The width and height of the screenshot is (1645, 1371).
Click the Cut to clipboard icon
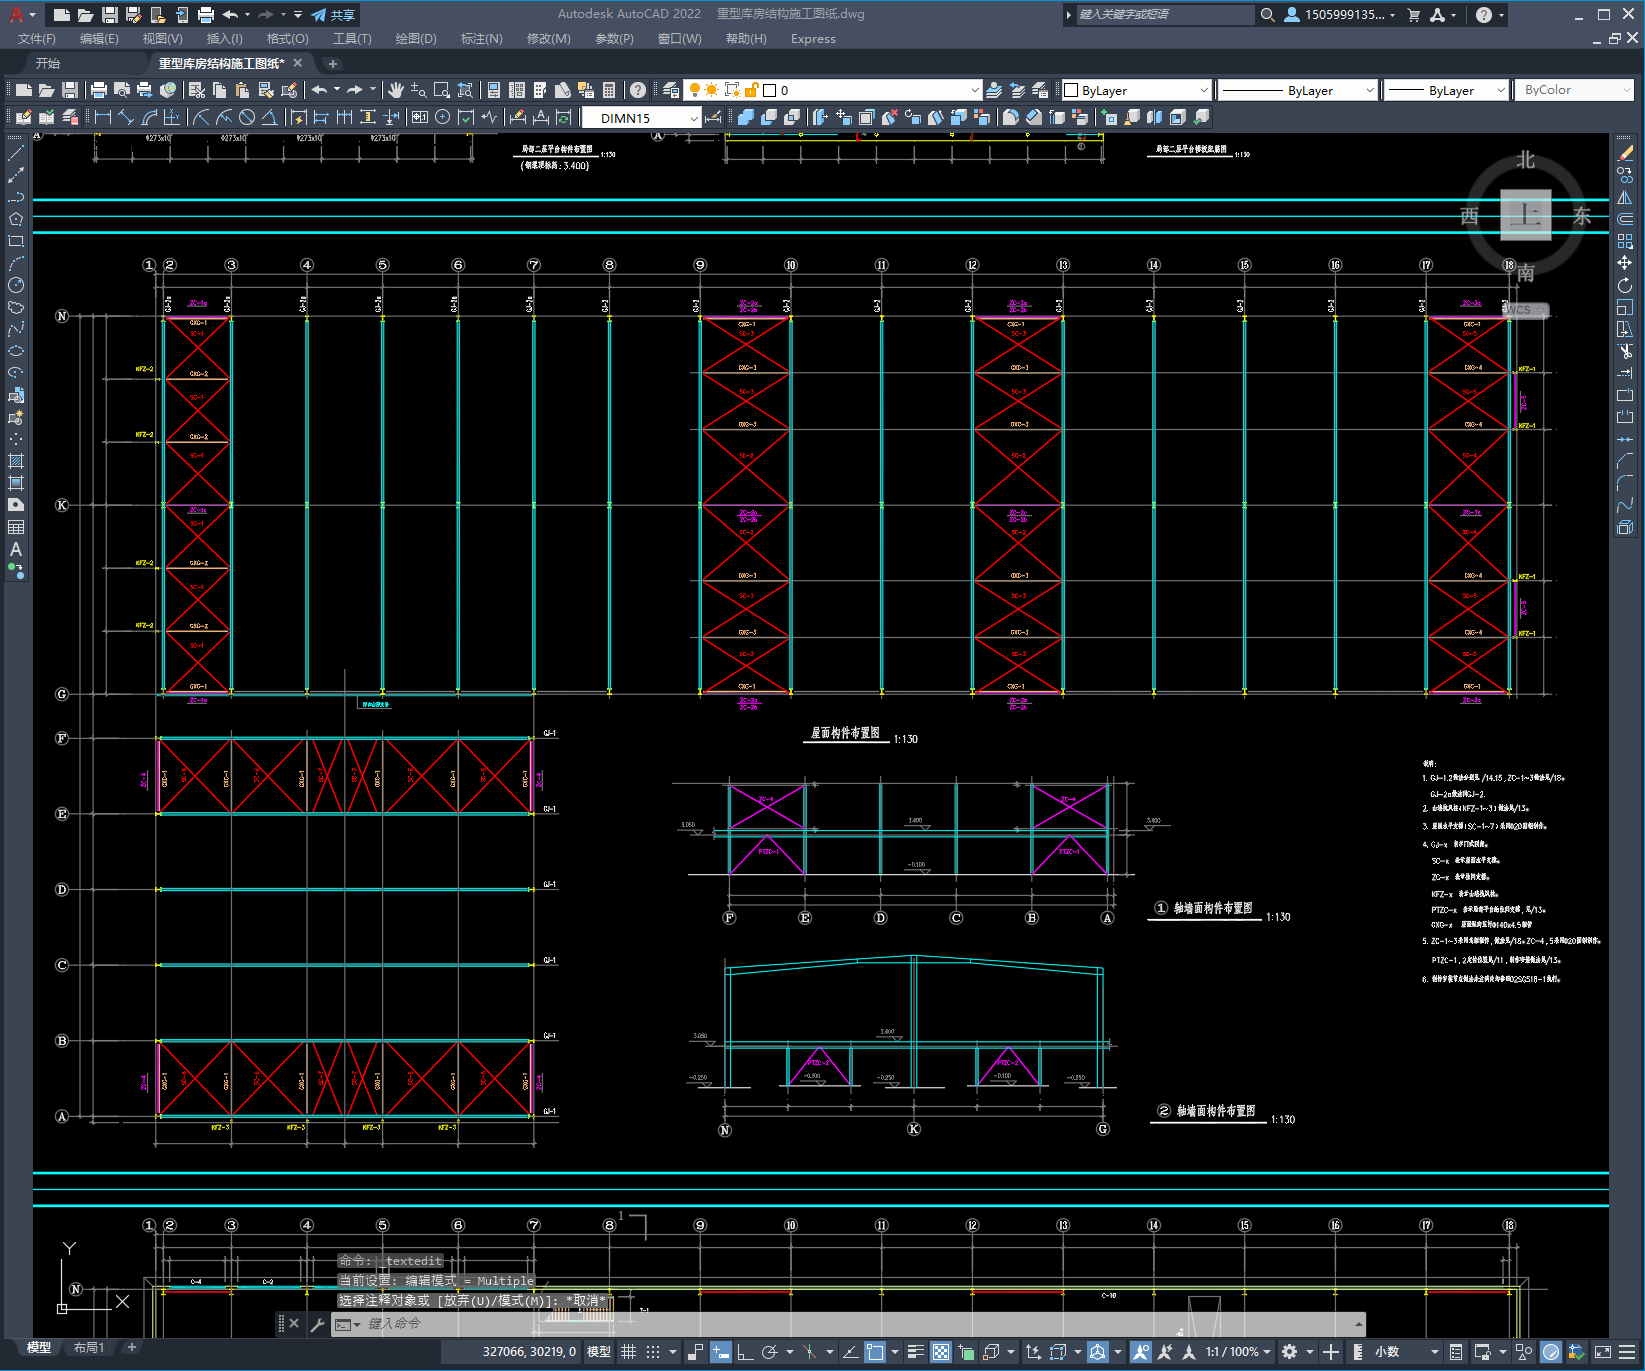point(197,90)
